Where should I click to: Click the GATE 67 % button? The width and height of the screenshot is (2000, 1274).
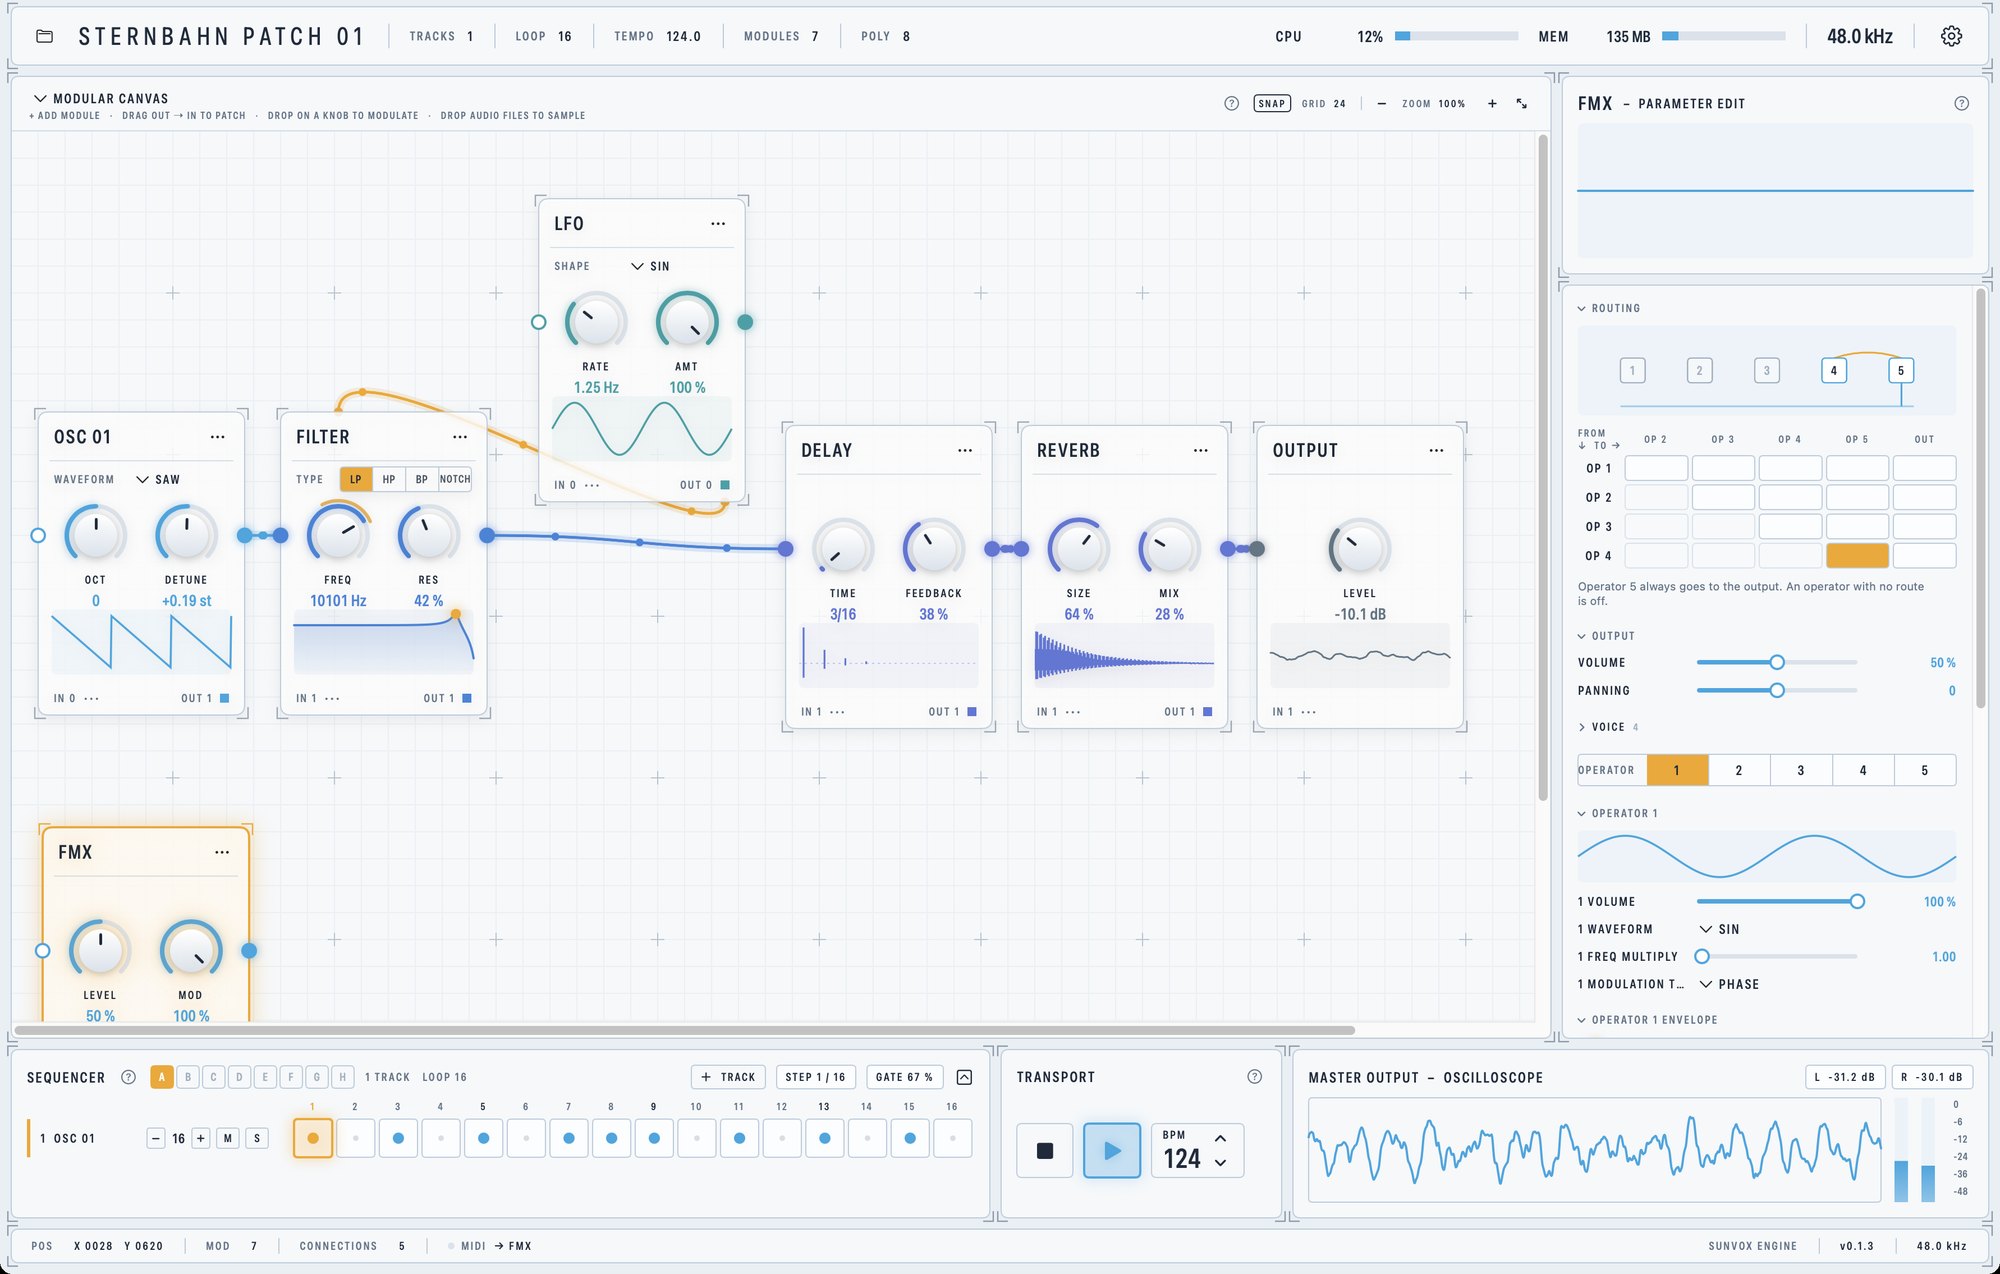point(904,1077)
